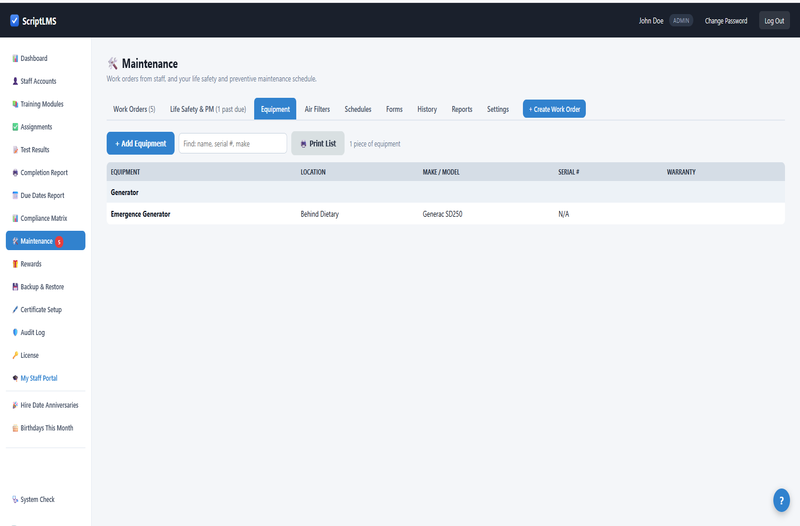The image size is (800, 526).
Task: Click the Backup & Restore disk icon
Action: coord(15,287)
